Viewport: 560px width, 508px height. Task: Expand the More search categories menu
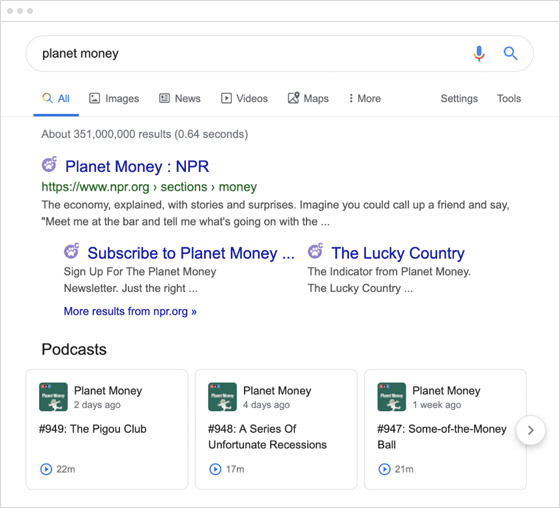pyautogui.click(x=365, y=98)
